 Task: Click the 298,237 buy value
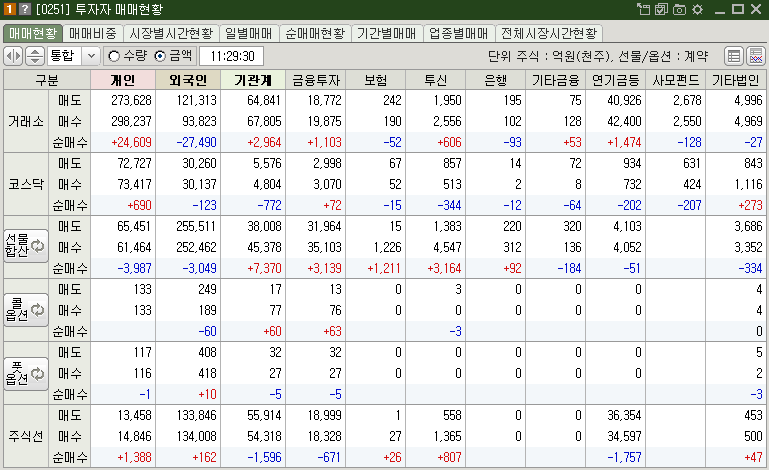(x=131, y=122)
